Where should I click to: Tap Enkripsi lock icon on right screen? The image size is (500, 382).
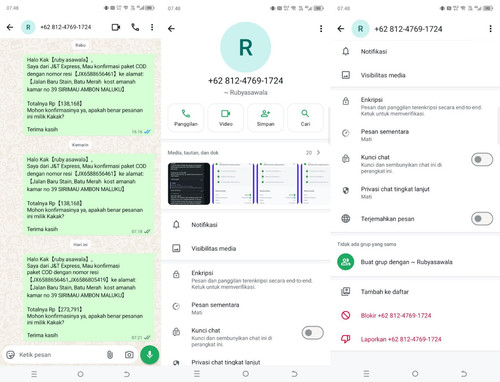pyautogui.click(x=346, y=101)
